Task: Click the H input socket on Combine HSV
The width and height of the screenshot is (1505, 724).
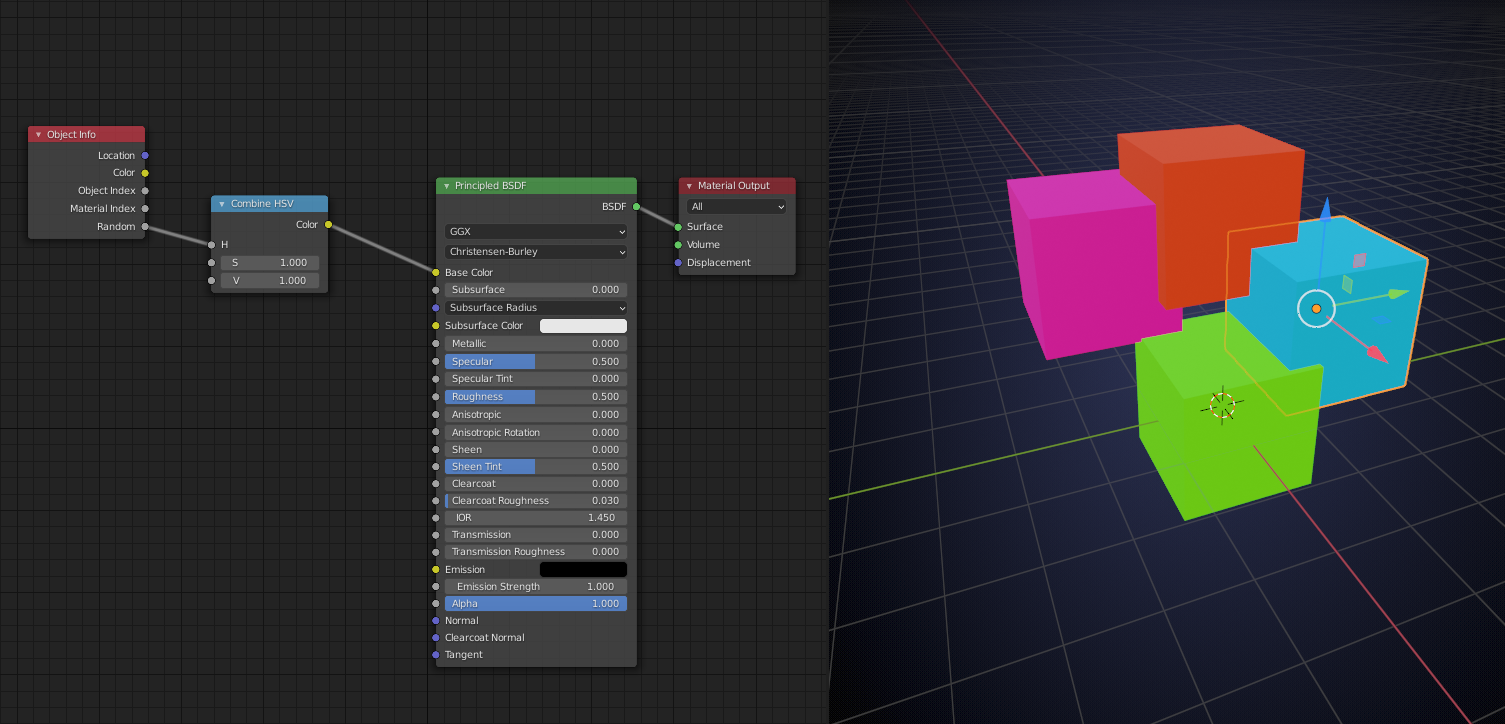Action: pyautogui.click(x=211, y=245)
